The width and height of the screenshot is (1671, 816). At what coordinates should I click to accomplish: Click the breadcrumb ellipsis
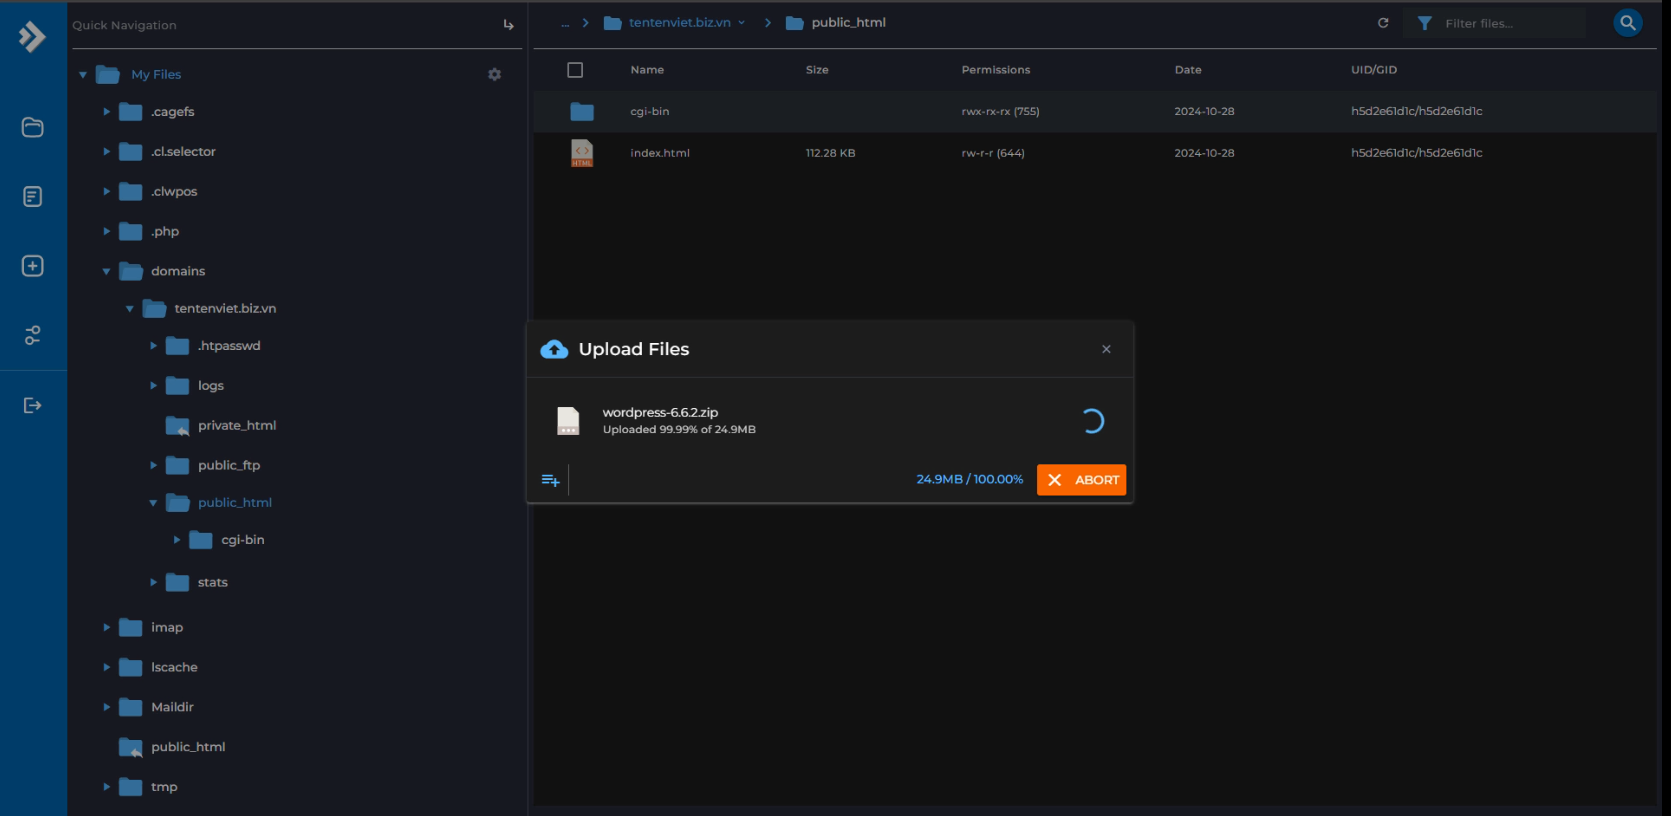click(x=565, y=24)
